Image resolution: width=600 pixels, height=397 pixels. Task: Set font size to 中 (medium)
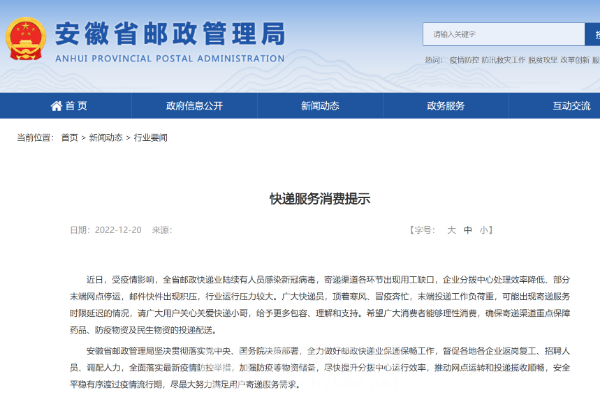(x=468, y=230)
